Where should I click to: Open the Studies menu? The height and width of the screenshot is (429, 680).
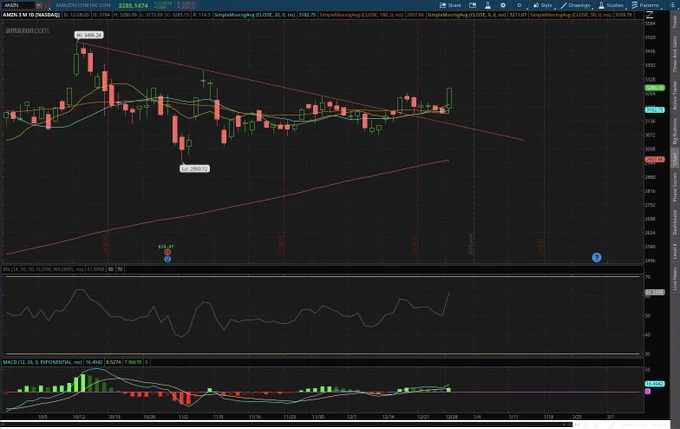(611, 5)
